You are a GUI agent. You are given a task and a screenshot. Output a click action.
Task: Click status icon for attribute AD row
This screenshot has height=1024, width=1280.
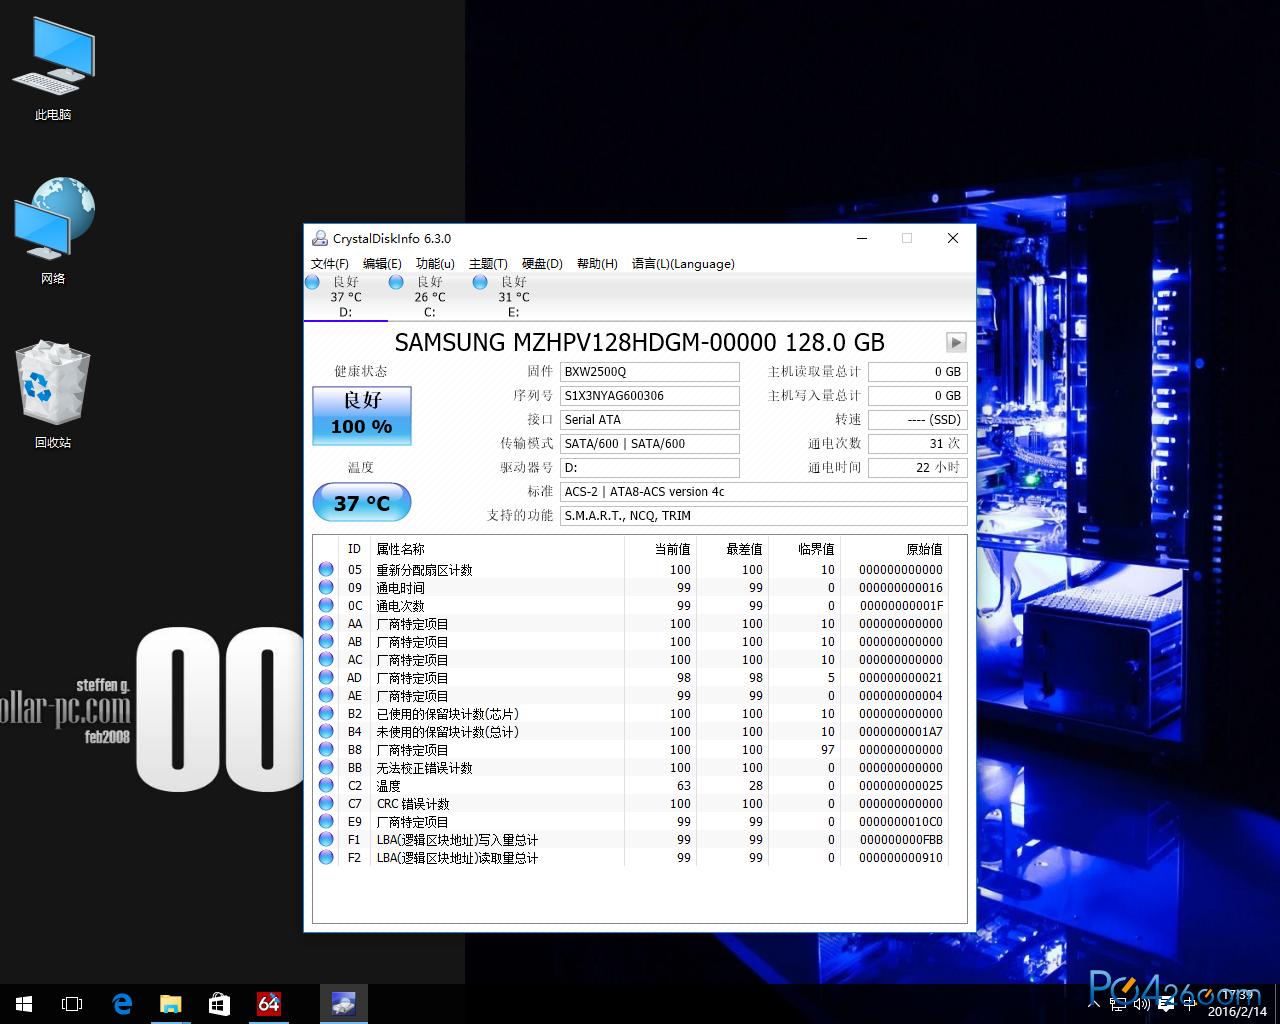click(x=326, y=677)
